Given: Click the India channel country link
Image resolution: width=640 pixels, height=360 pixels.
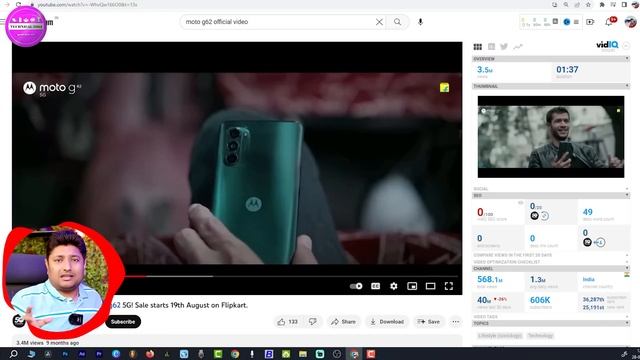Looking at the screenshot, I should (588, 280).
